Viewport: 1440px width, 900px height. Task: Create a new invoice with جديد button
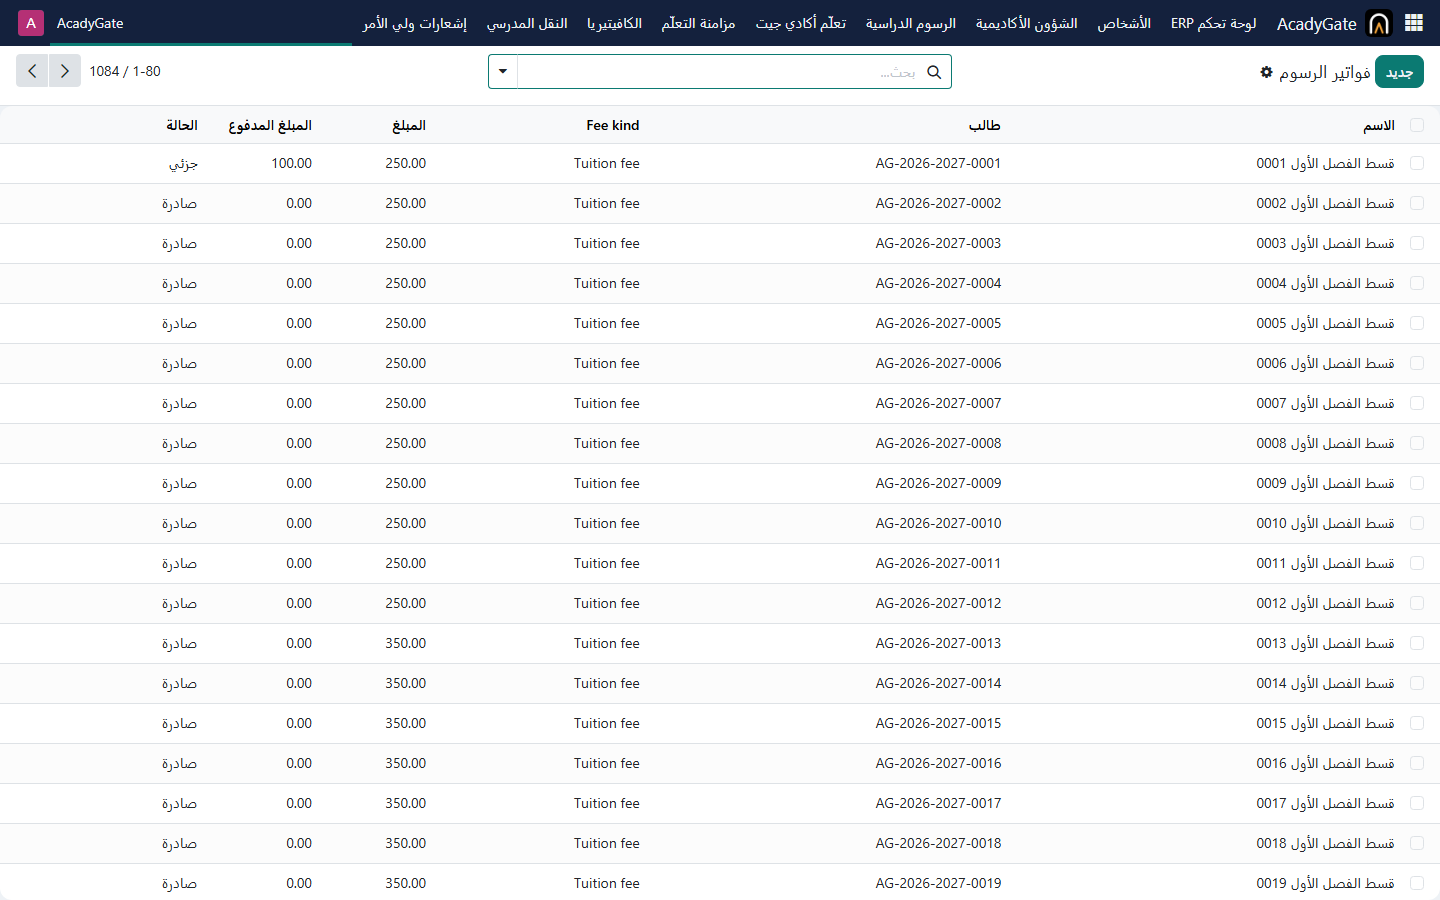pyautogui.click(x=1399, y=72)
